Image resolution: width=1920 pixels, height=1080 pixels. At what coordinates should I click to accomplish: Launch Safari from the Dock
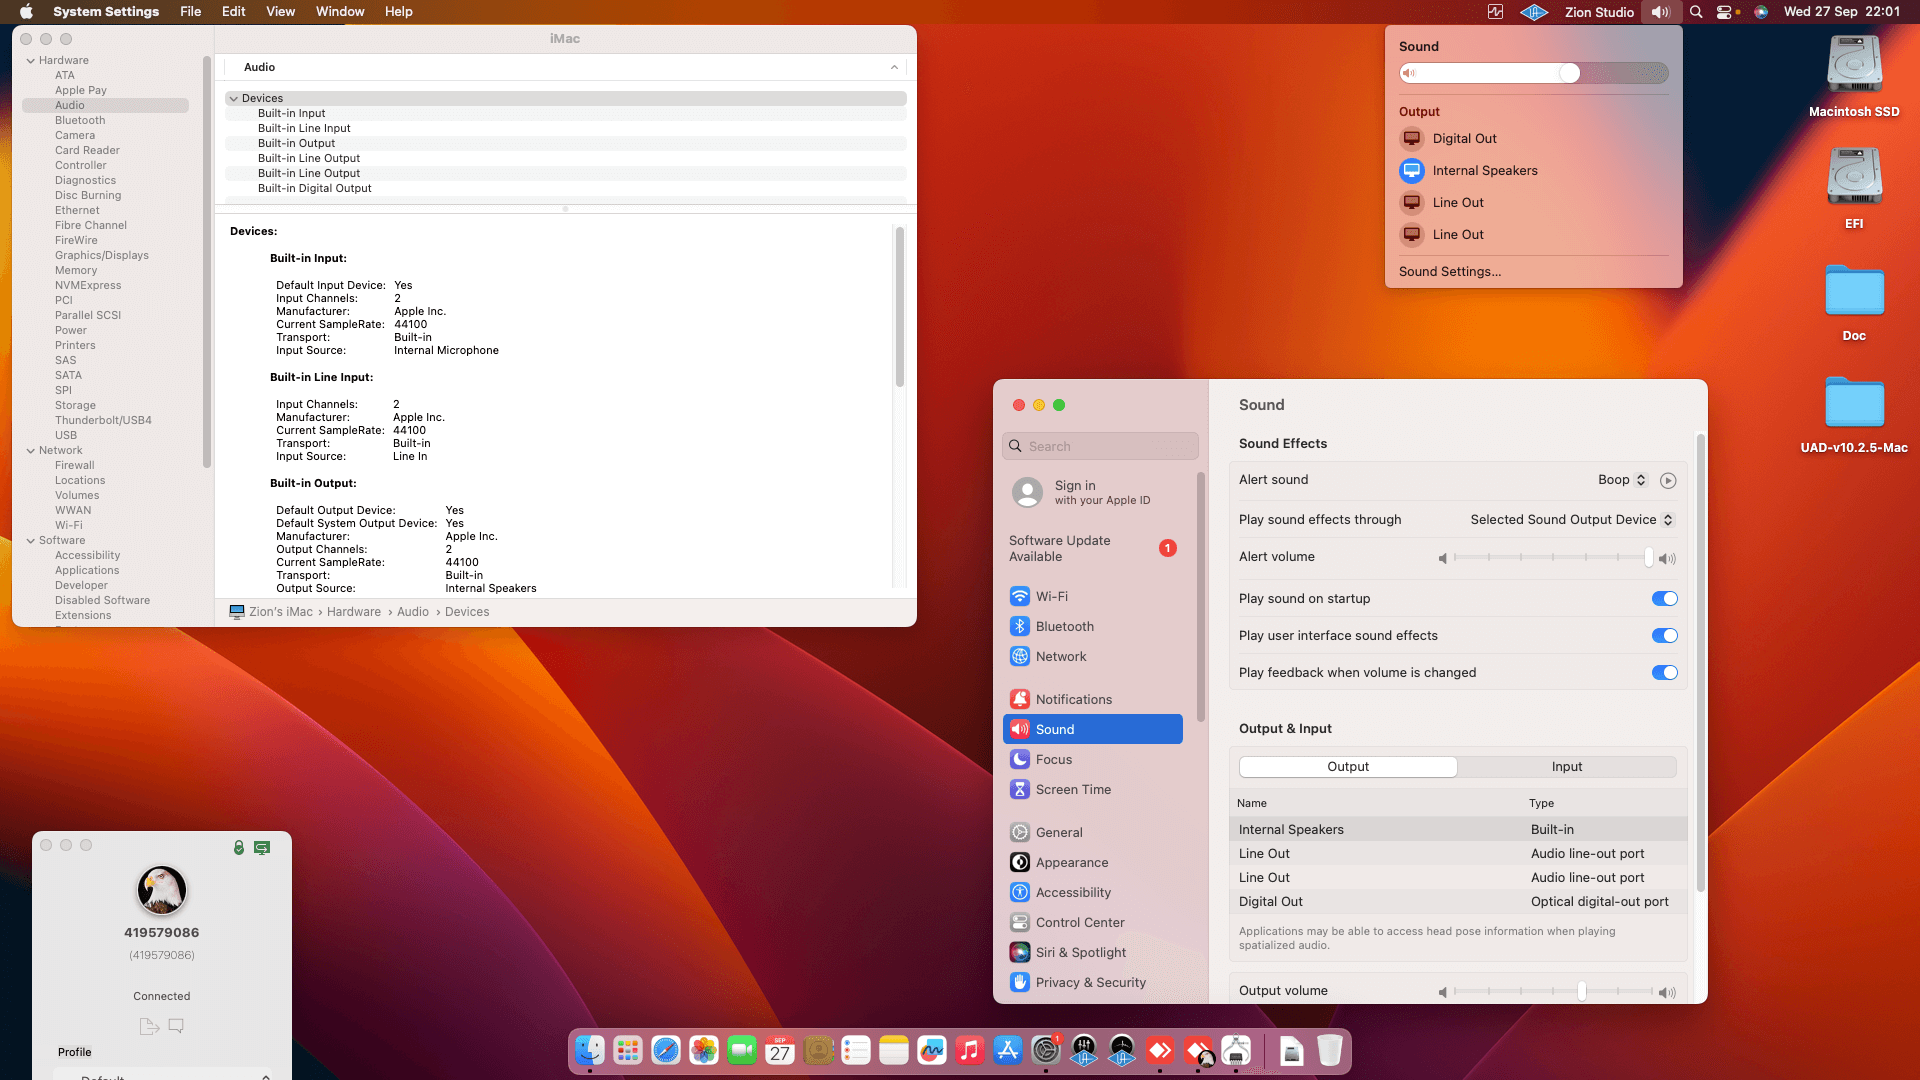[x=666, y=1050]
